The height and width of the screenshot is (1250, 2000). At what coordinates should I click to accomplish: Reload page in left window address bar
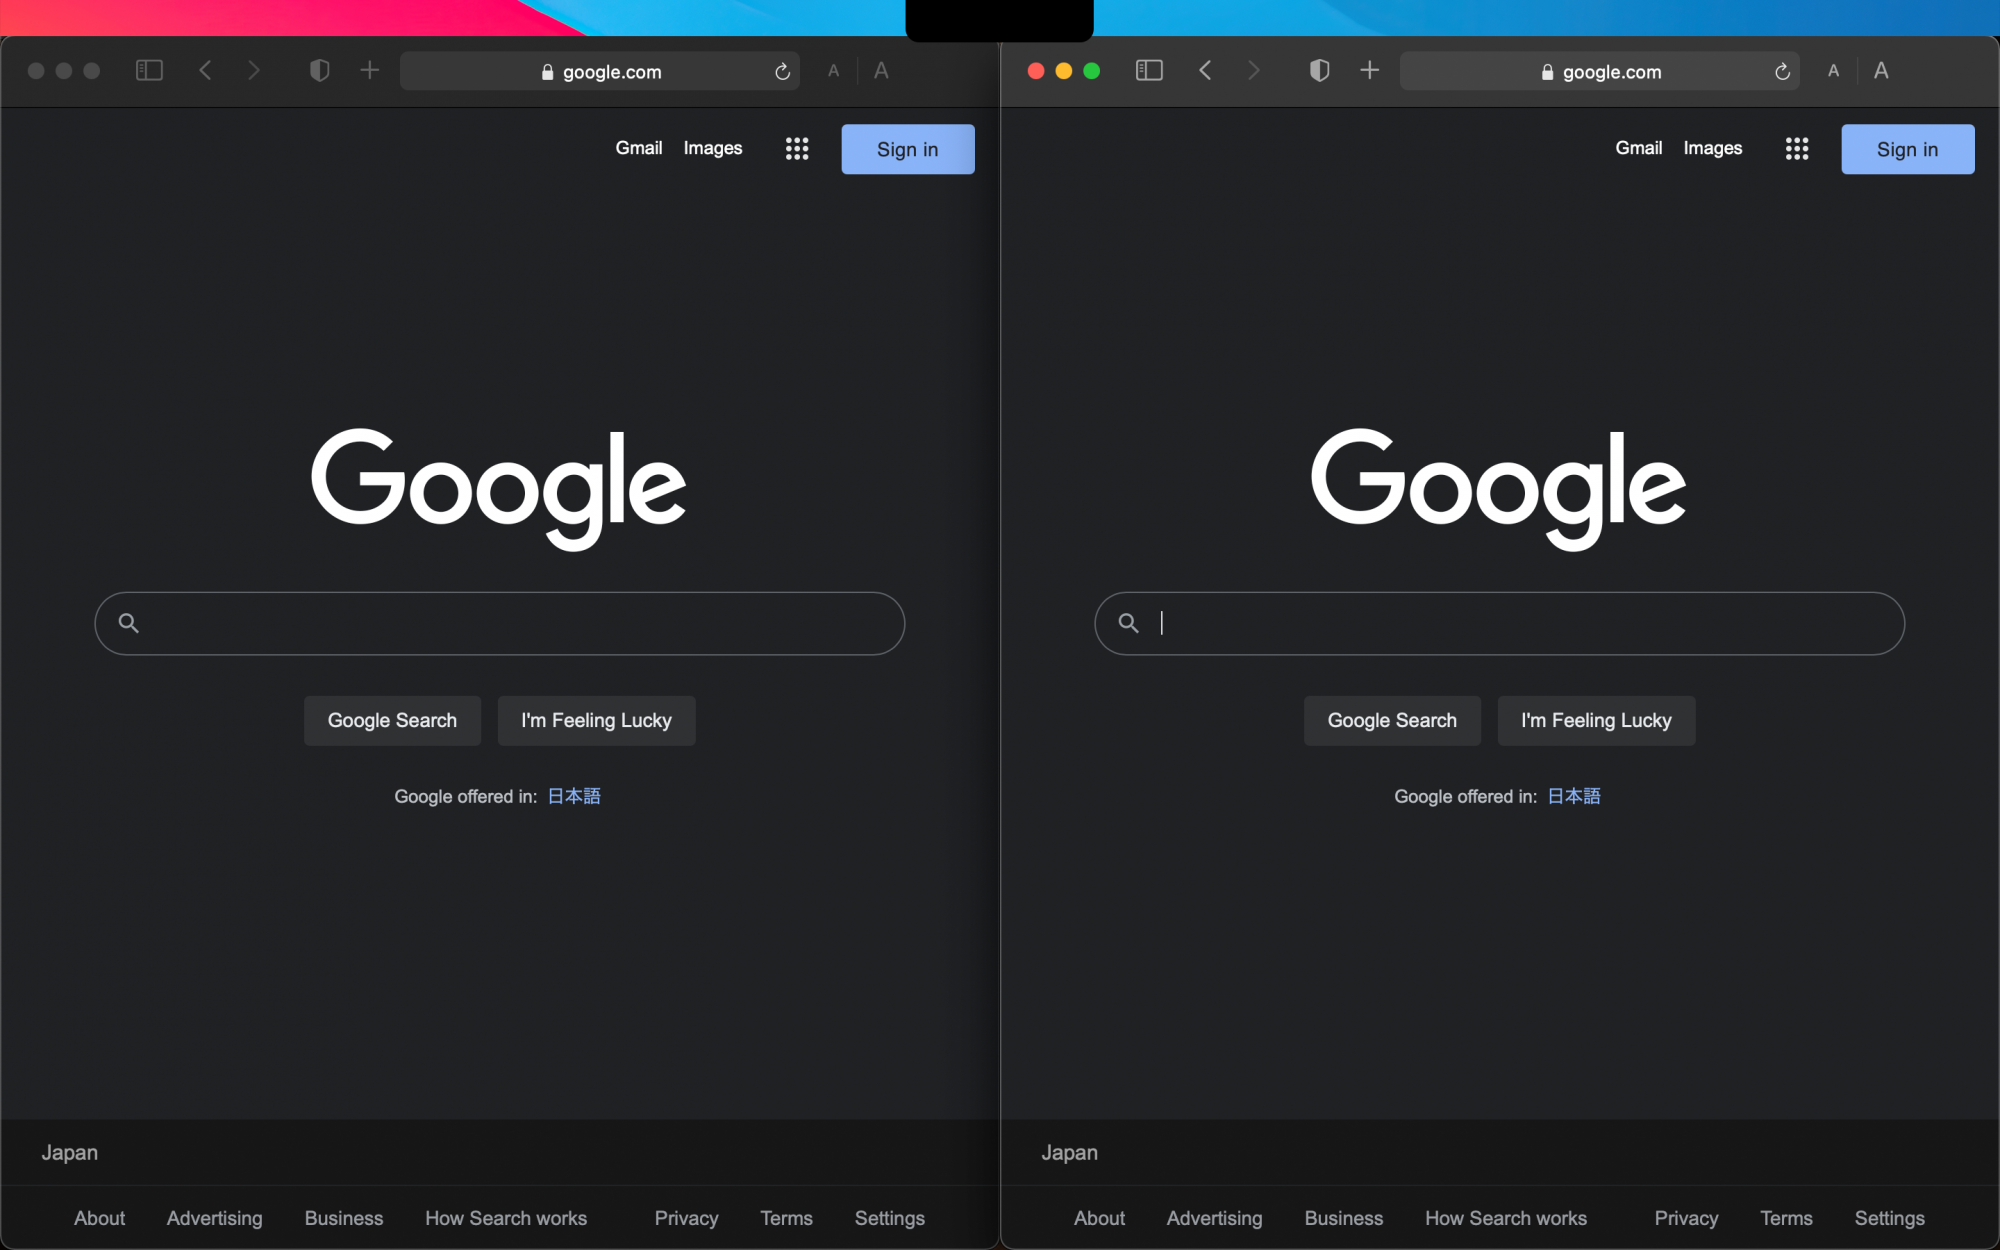(782, 71)
